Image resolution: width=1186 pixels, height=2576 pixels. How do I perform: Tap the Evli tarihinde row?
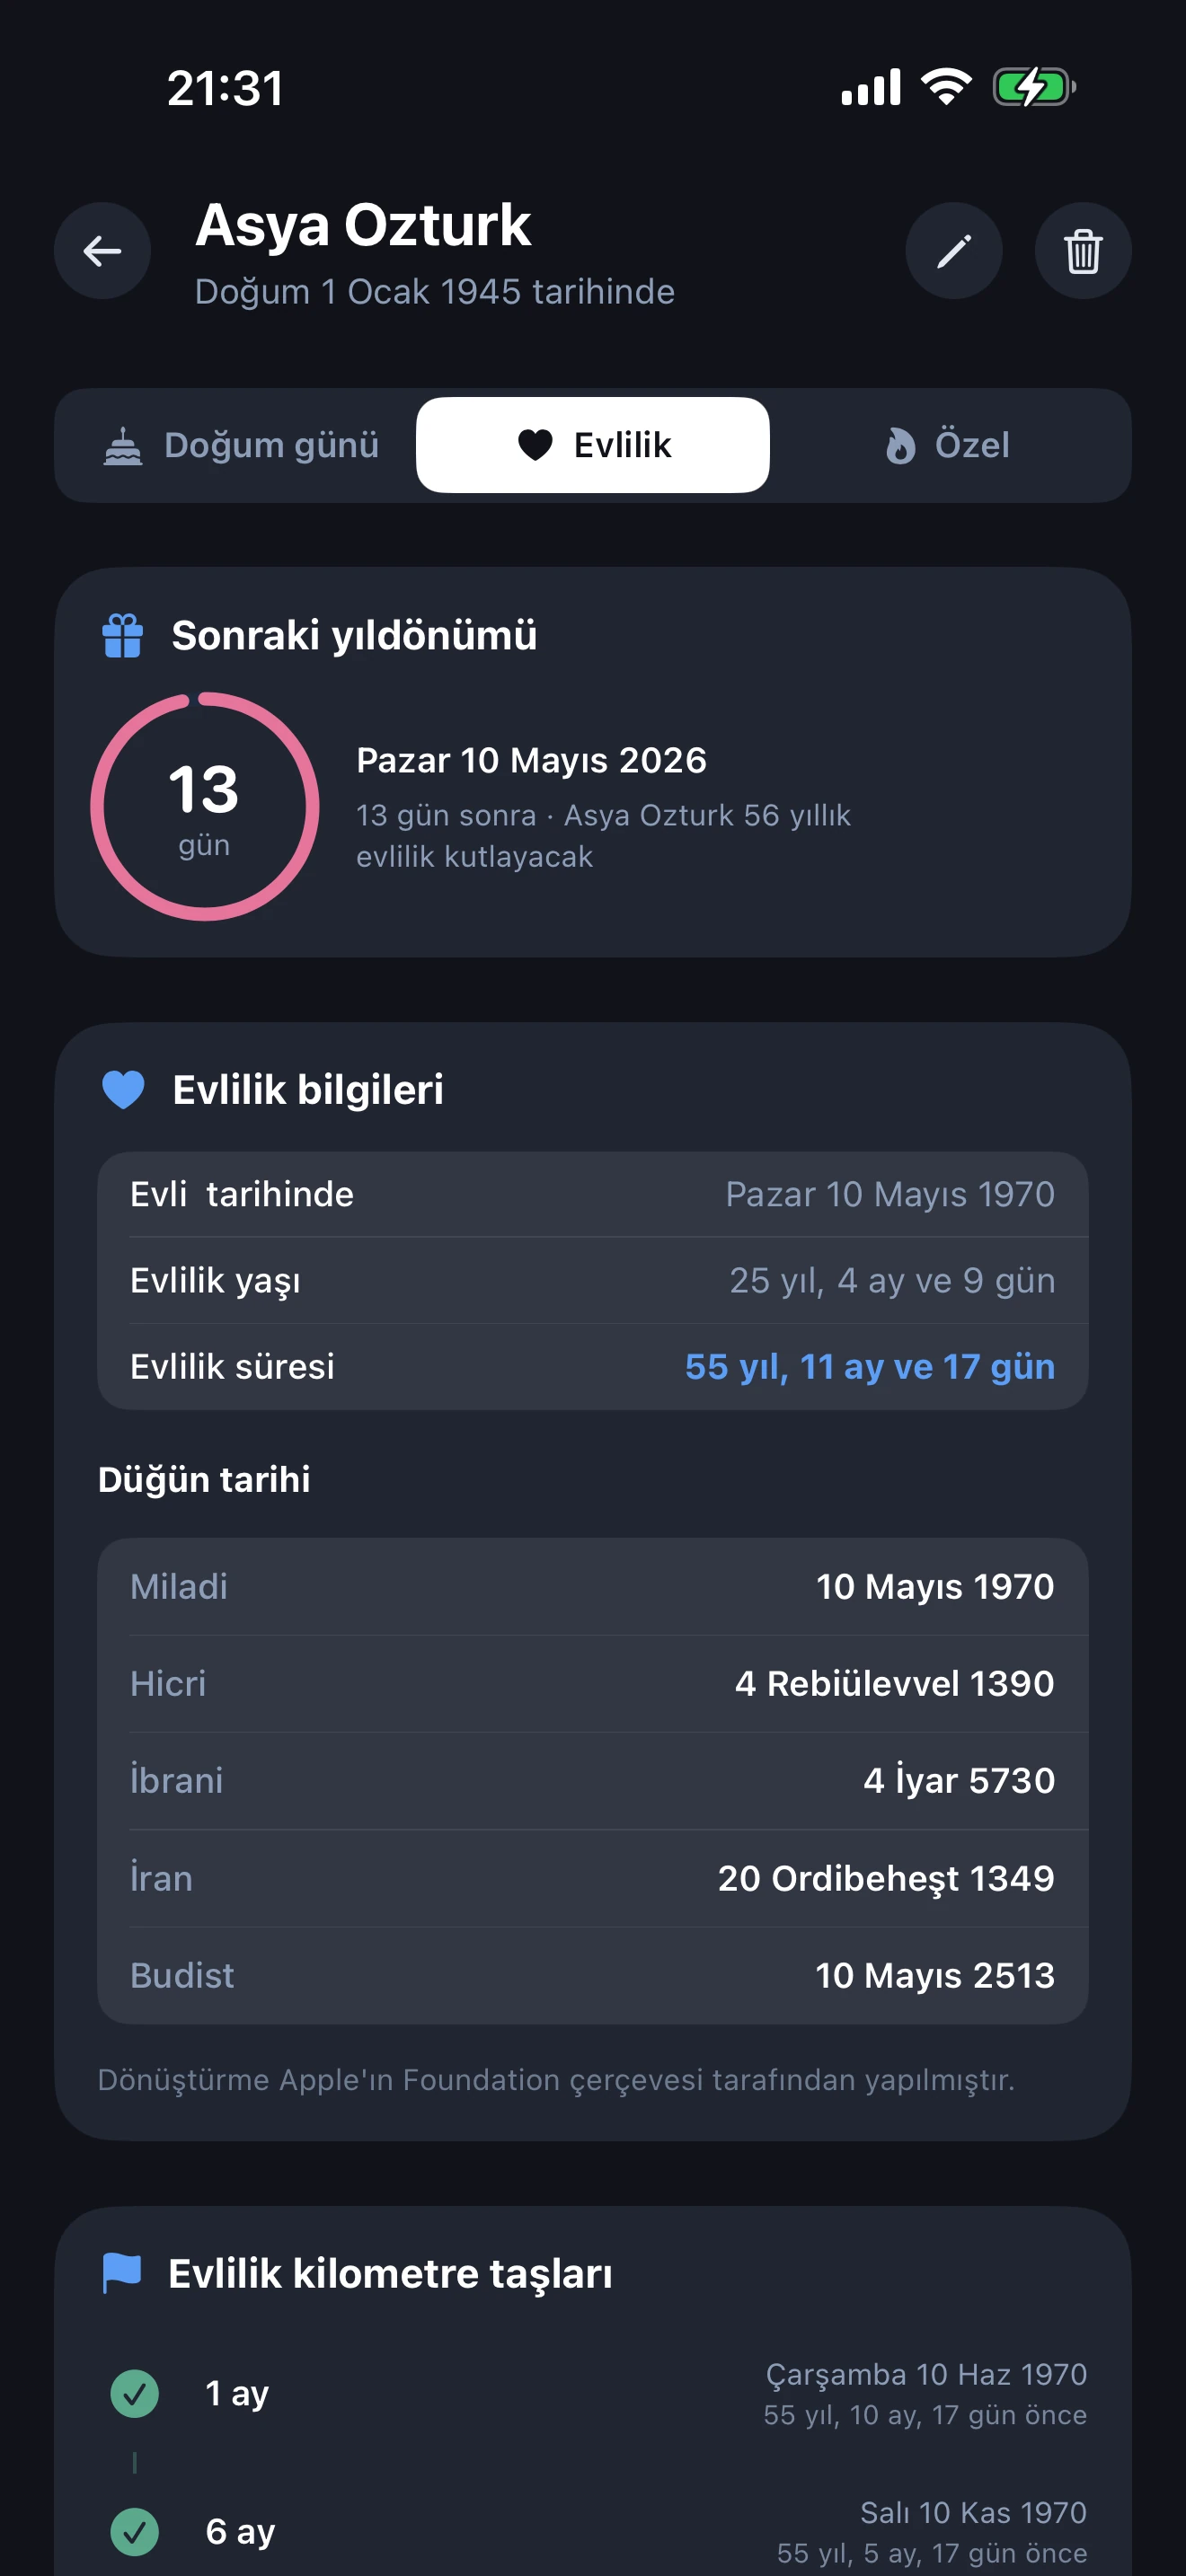click(x=592, y=1194)
